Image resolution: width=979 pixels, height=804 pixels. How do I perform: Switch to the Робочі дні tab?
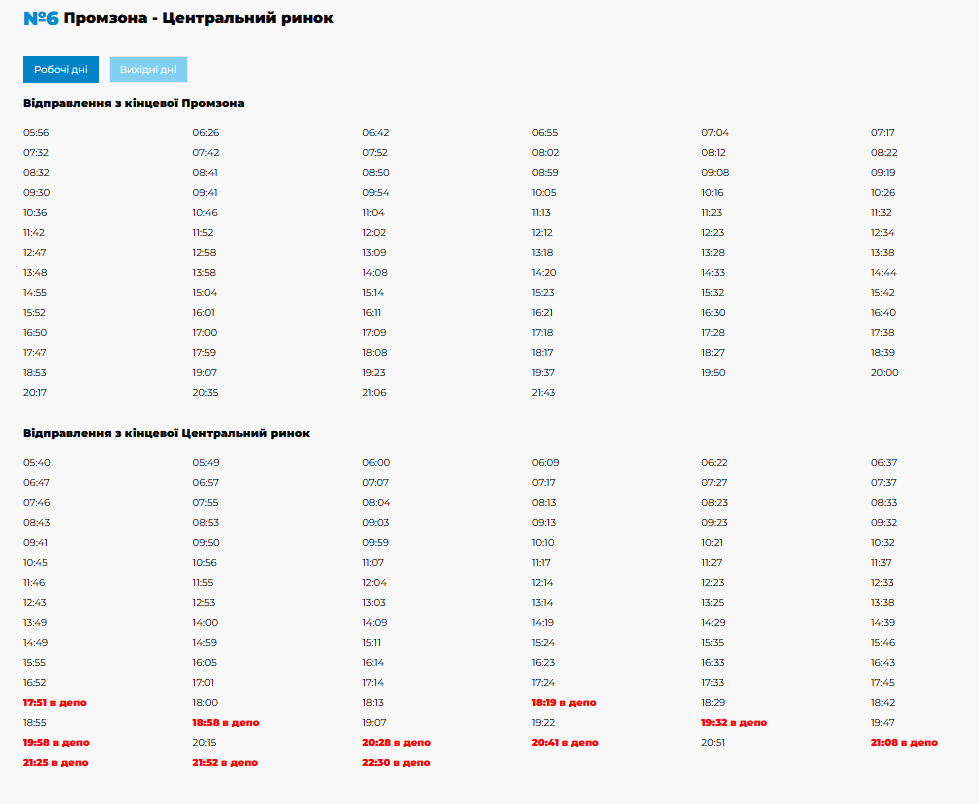(x=61, y=70)
